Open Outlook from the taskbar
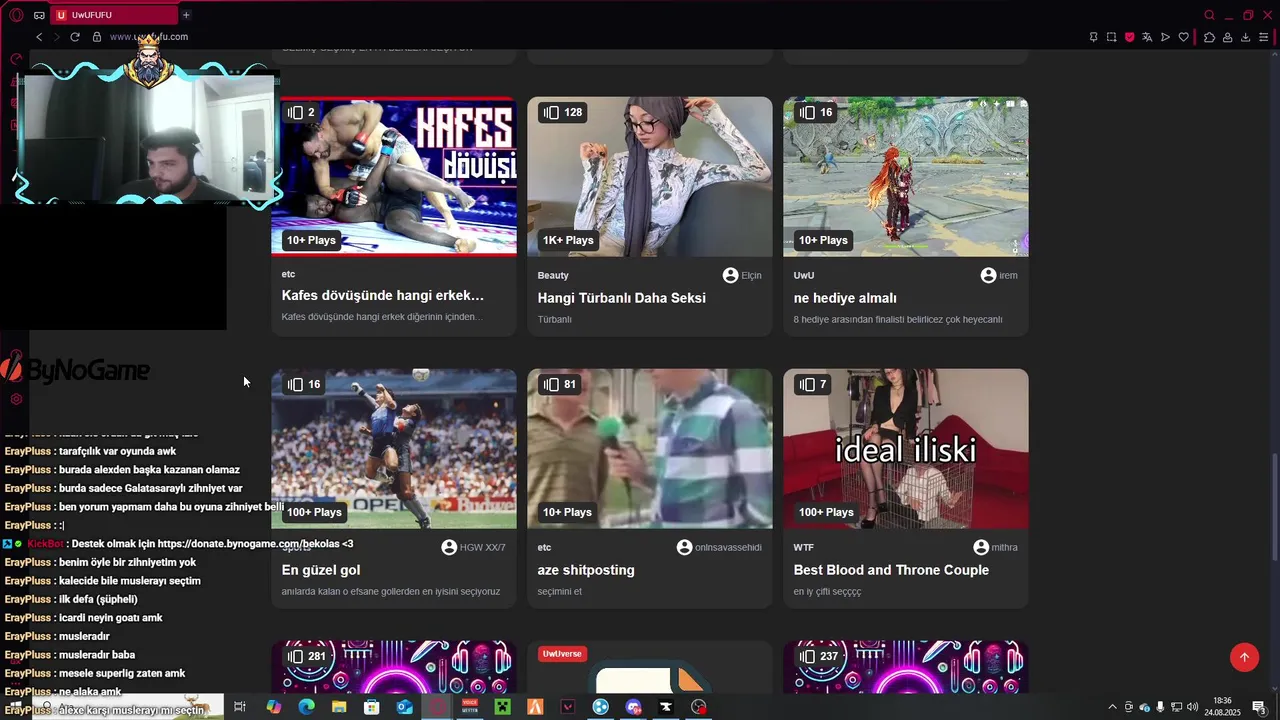The height and width of the screenshot is (720, 1280). click(404, 707)
